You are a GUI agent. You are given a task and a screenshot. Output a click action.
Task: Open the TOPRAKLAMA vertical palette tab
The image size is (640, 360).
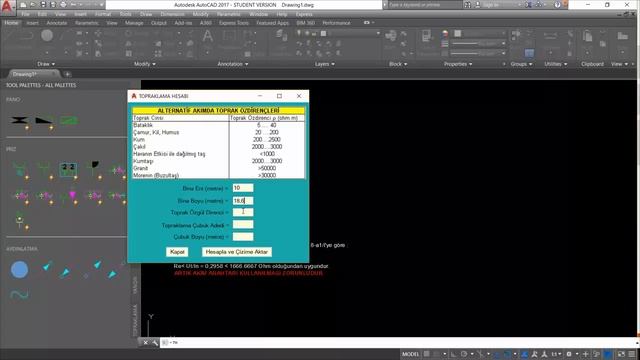click(x=136, y=320)
